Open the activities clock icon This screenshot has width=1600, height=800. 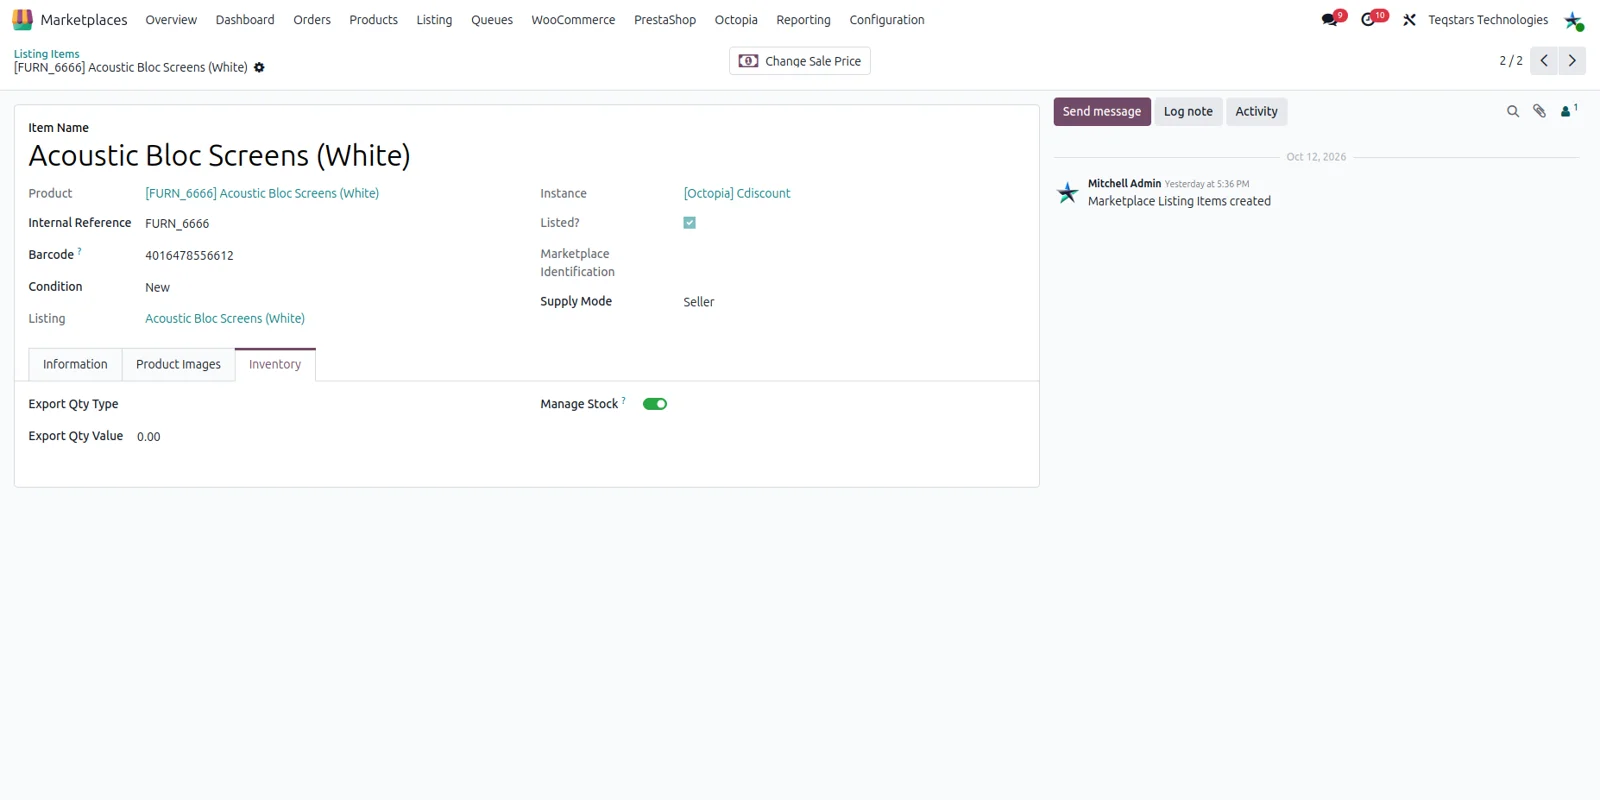[x=1369, y=20]
